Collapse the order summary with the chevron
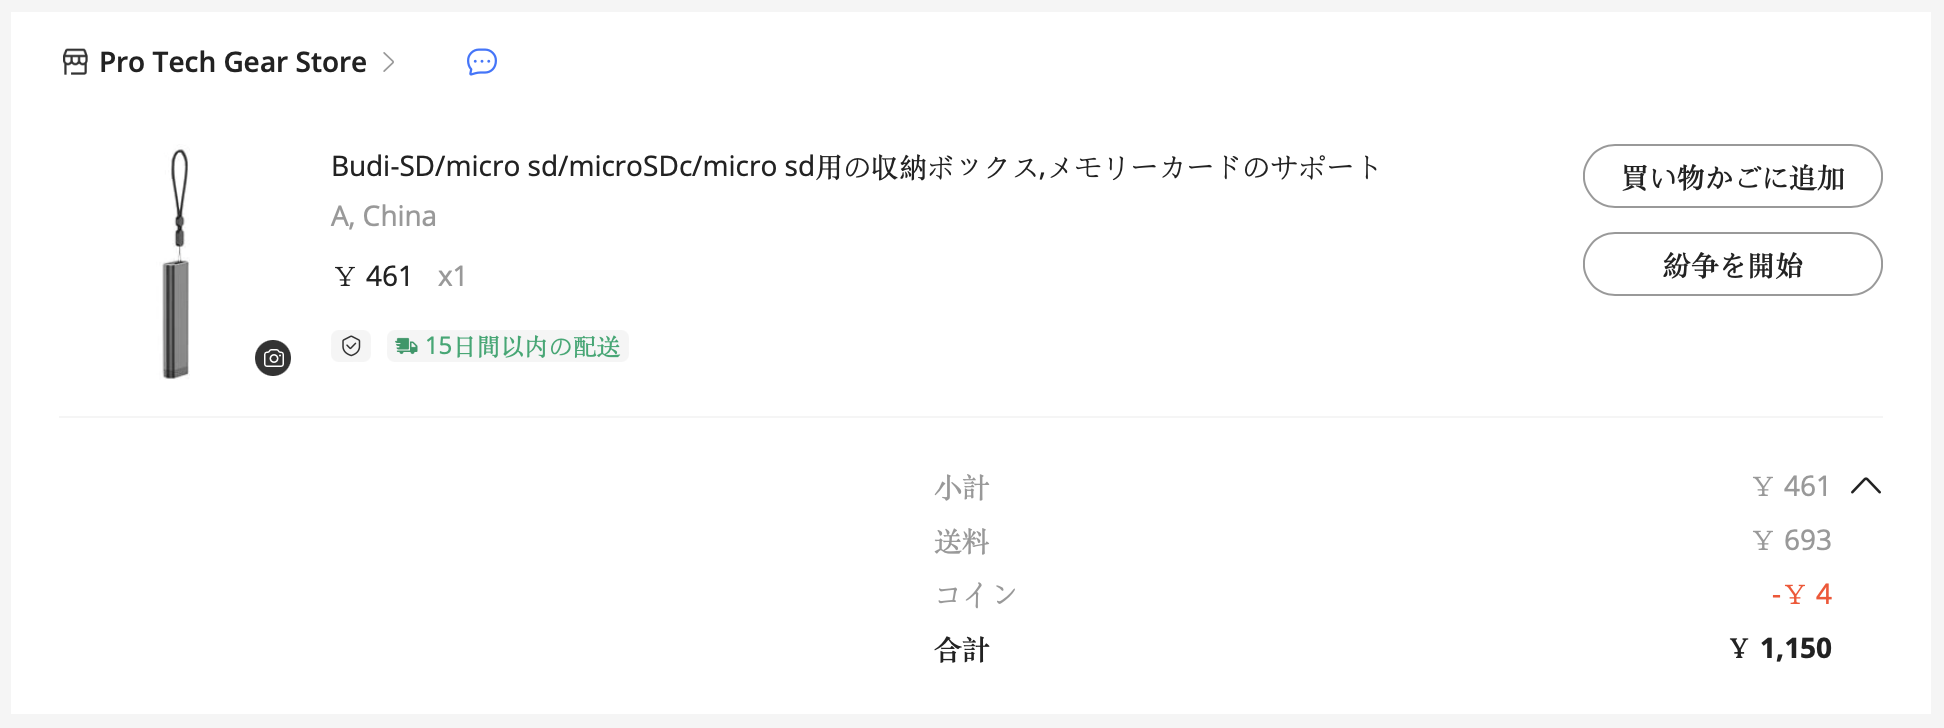This screenshot has height=728, width=1944. coord(1868,486)
